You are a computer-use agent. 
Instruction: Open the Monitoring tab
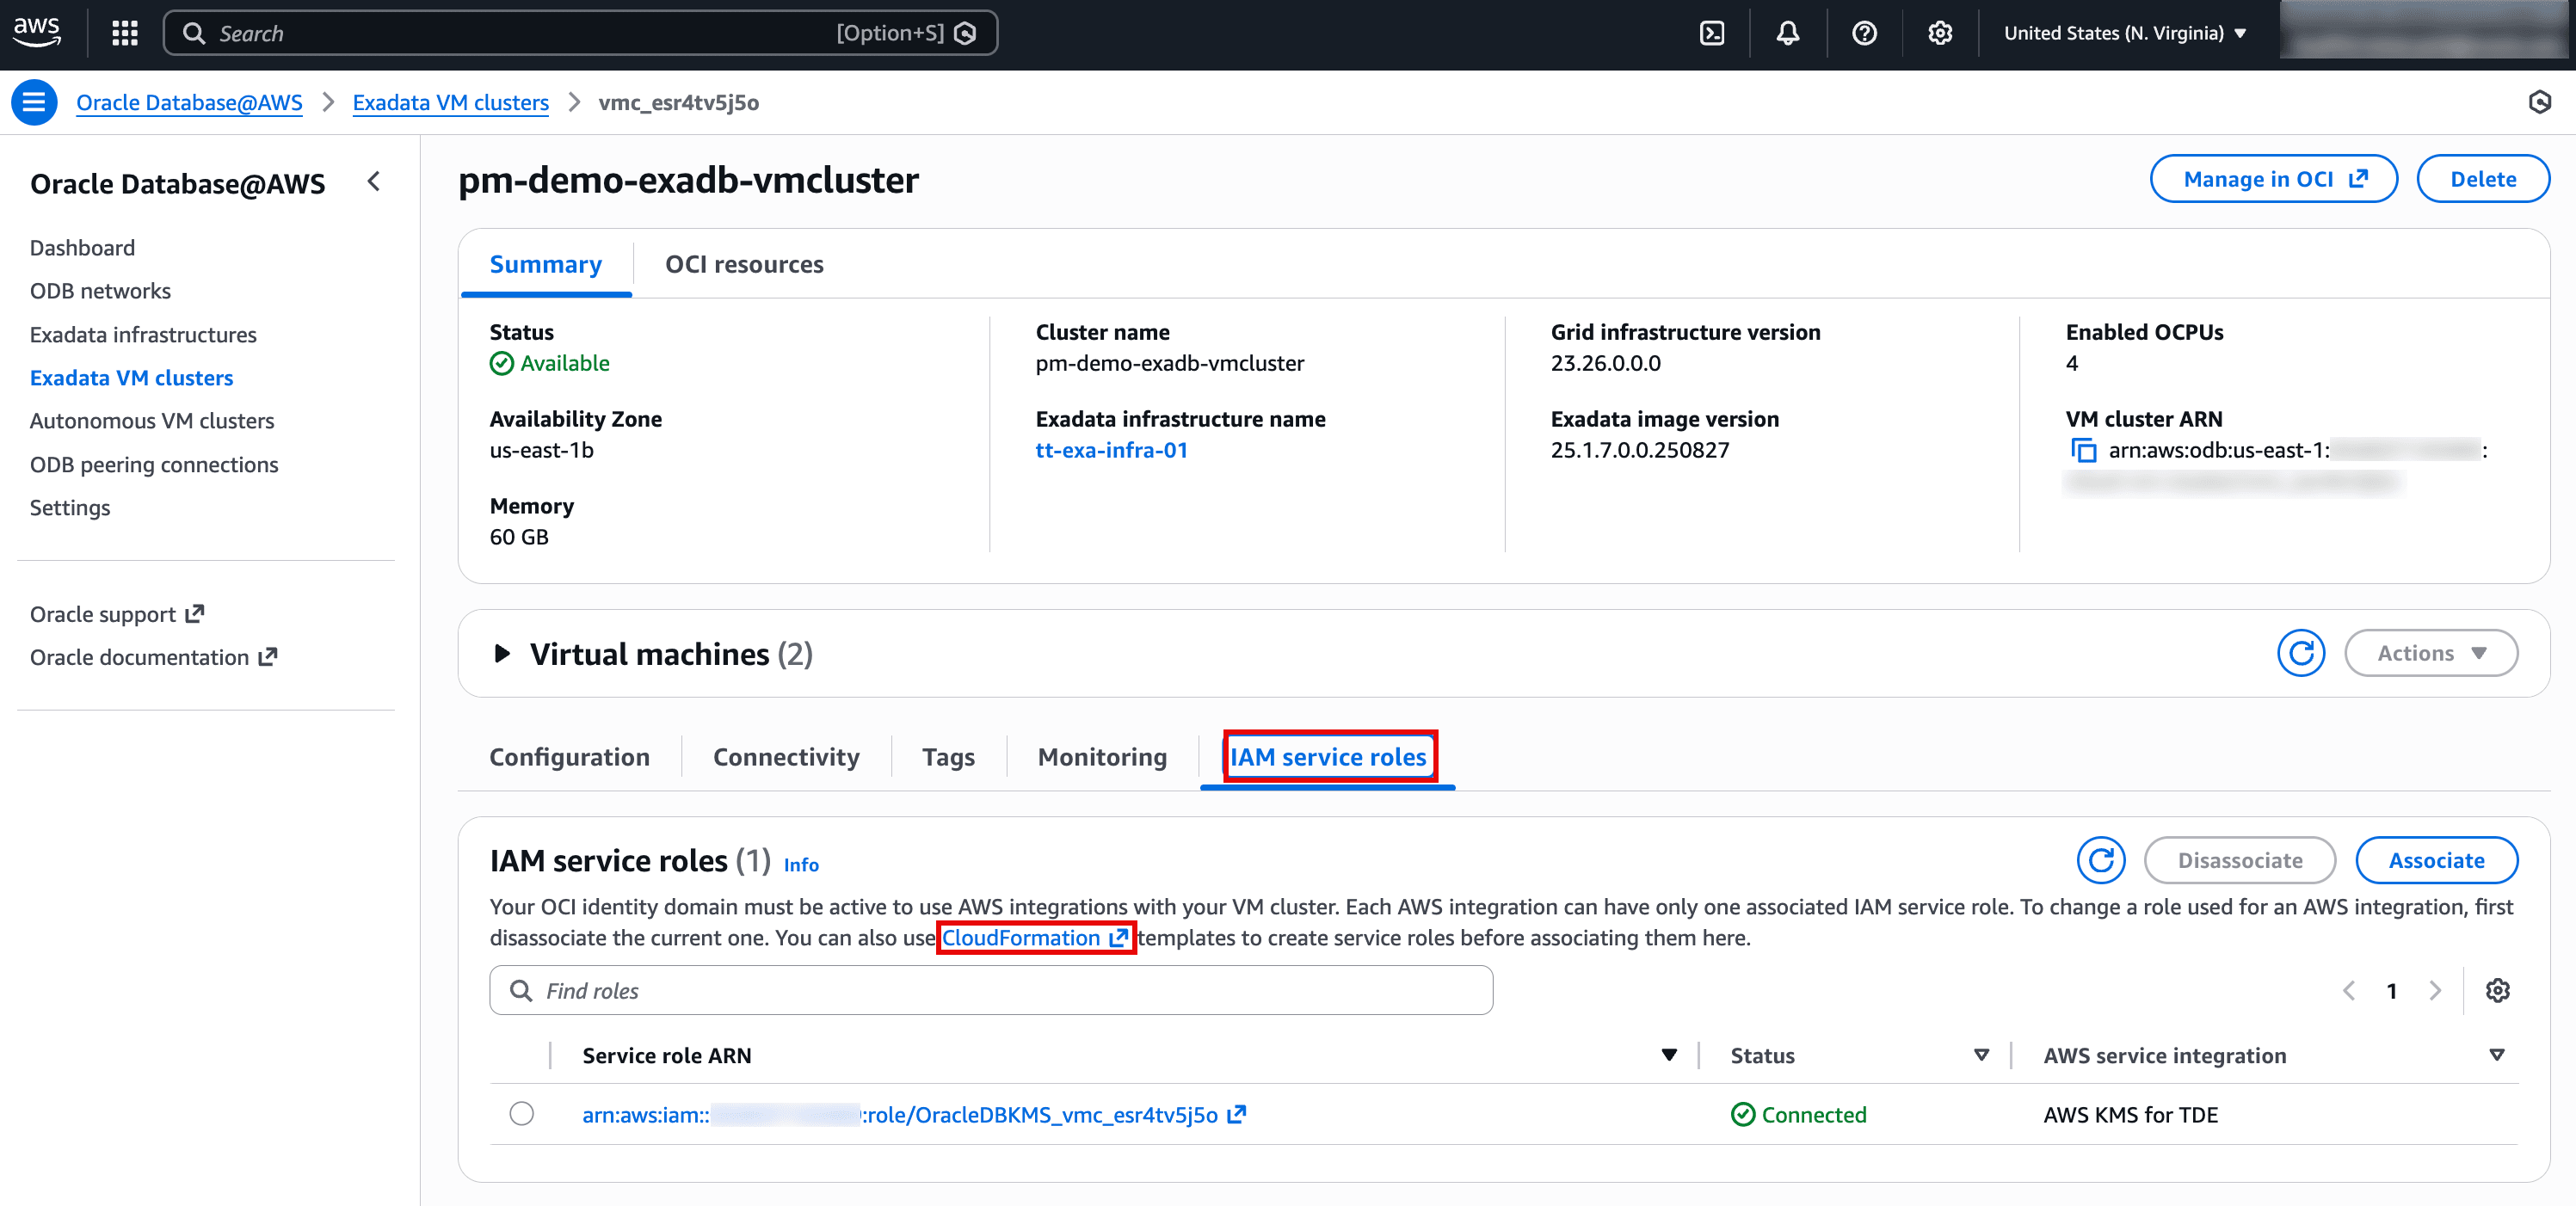click(1102, 757)
